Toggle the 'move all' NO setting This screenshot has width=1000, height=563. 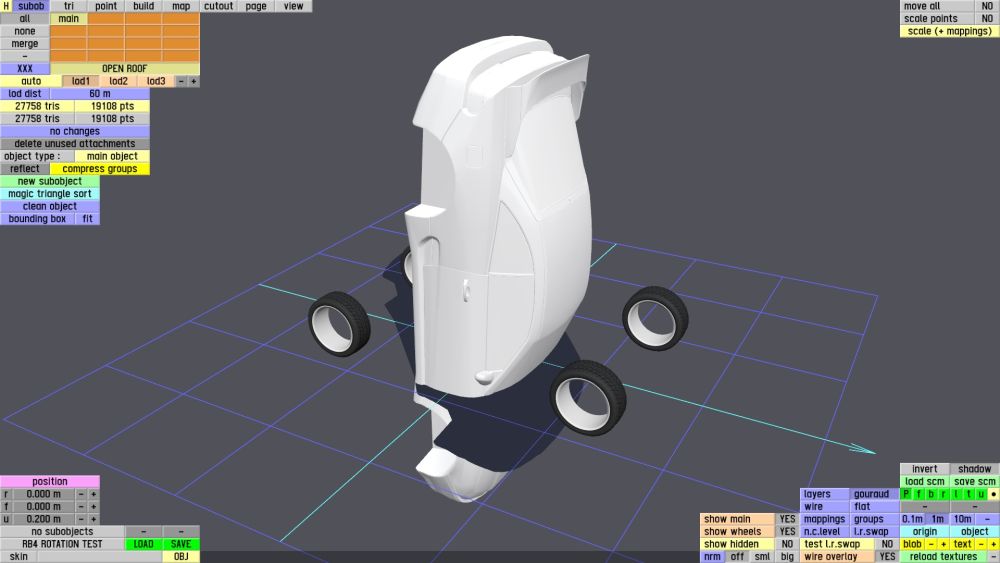click(x=987, y=6)
